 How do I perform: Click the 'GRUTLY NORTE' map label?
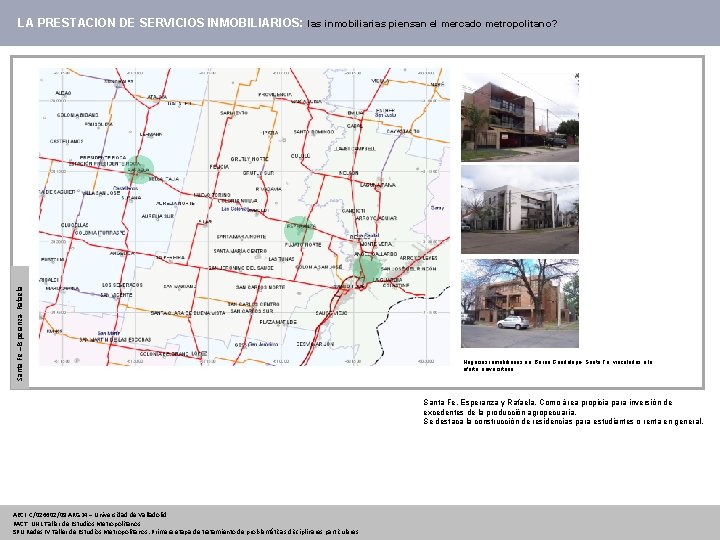point(249,159)
